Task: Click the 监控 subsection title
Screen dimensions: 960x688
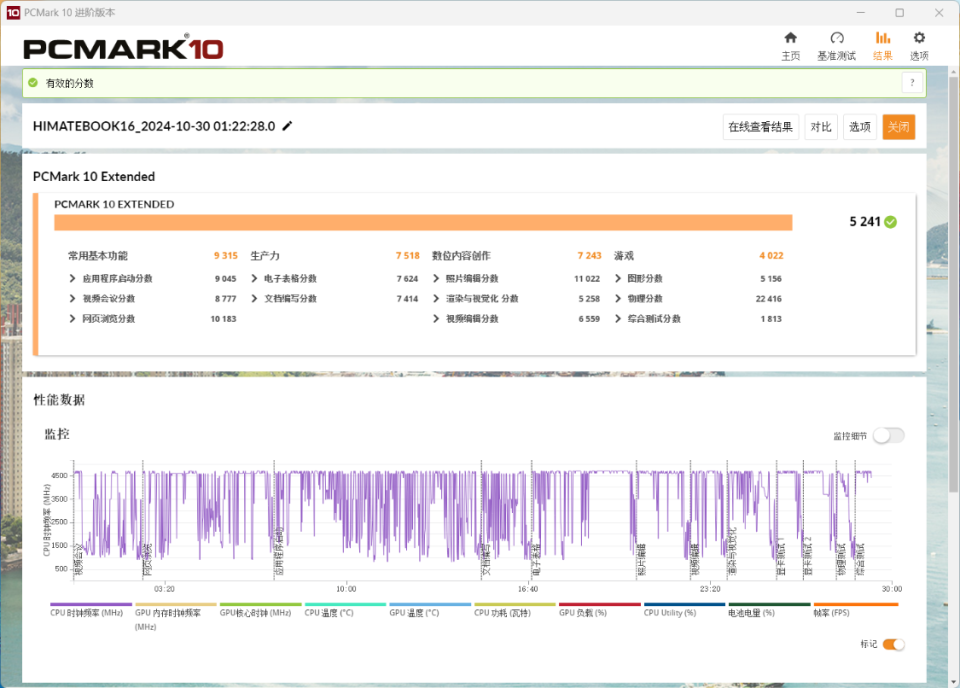Action: tap(57, 435)
